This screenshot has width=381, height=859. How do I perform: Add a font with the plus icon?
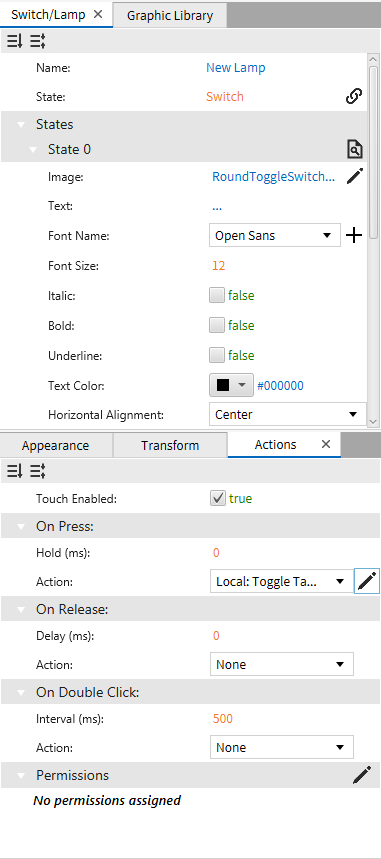pos(355,236)
